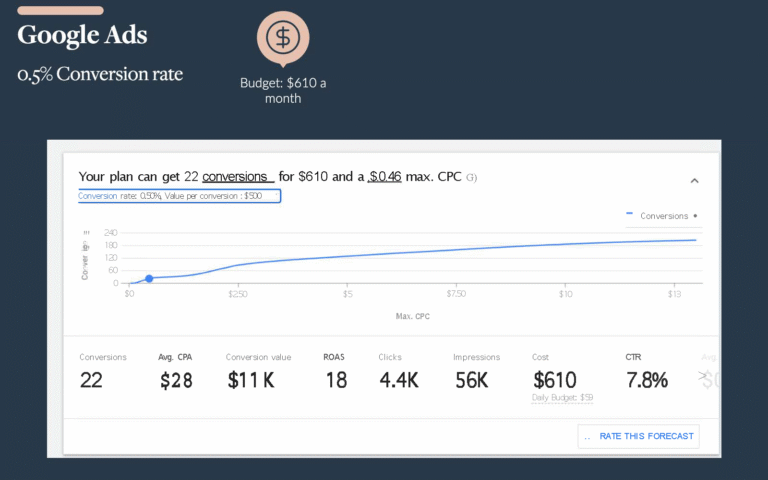Viewport: 768px width, 480px height.
Task: Click the Daily Budget: $59 link under Cost
Action: tap(562, 397)
